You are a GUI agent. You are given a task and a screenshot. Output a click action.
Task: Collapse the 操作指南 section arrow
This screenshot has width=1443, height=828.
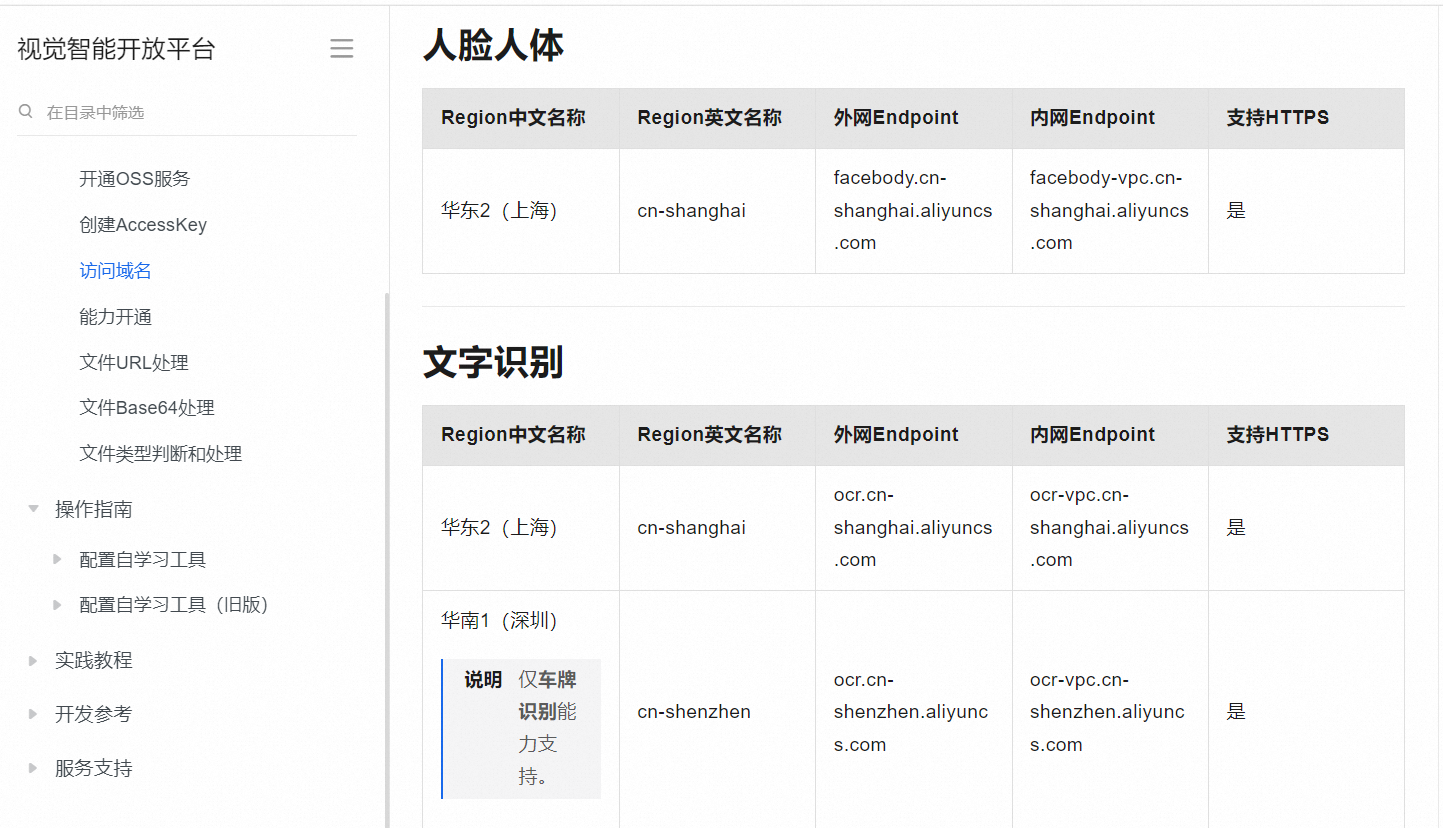(33, 509)
